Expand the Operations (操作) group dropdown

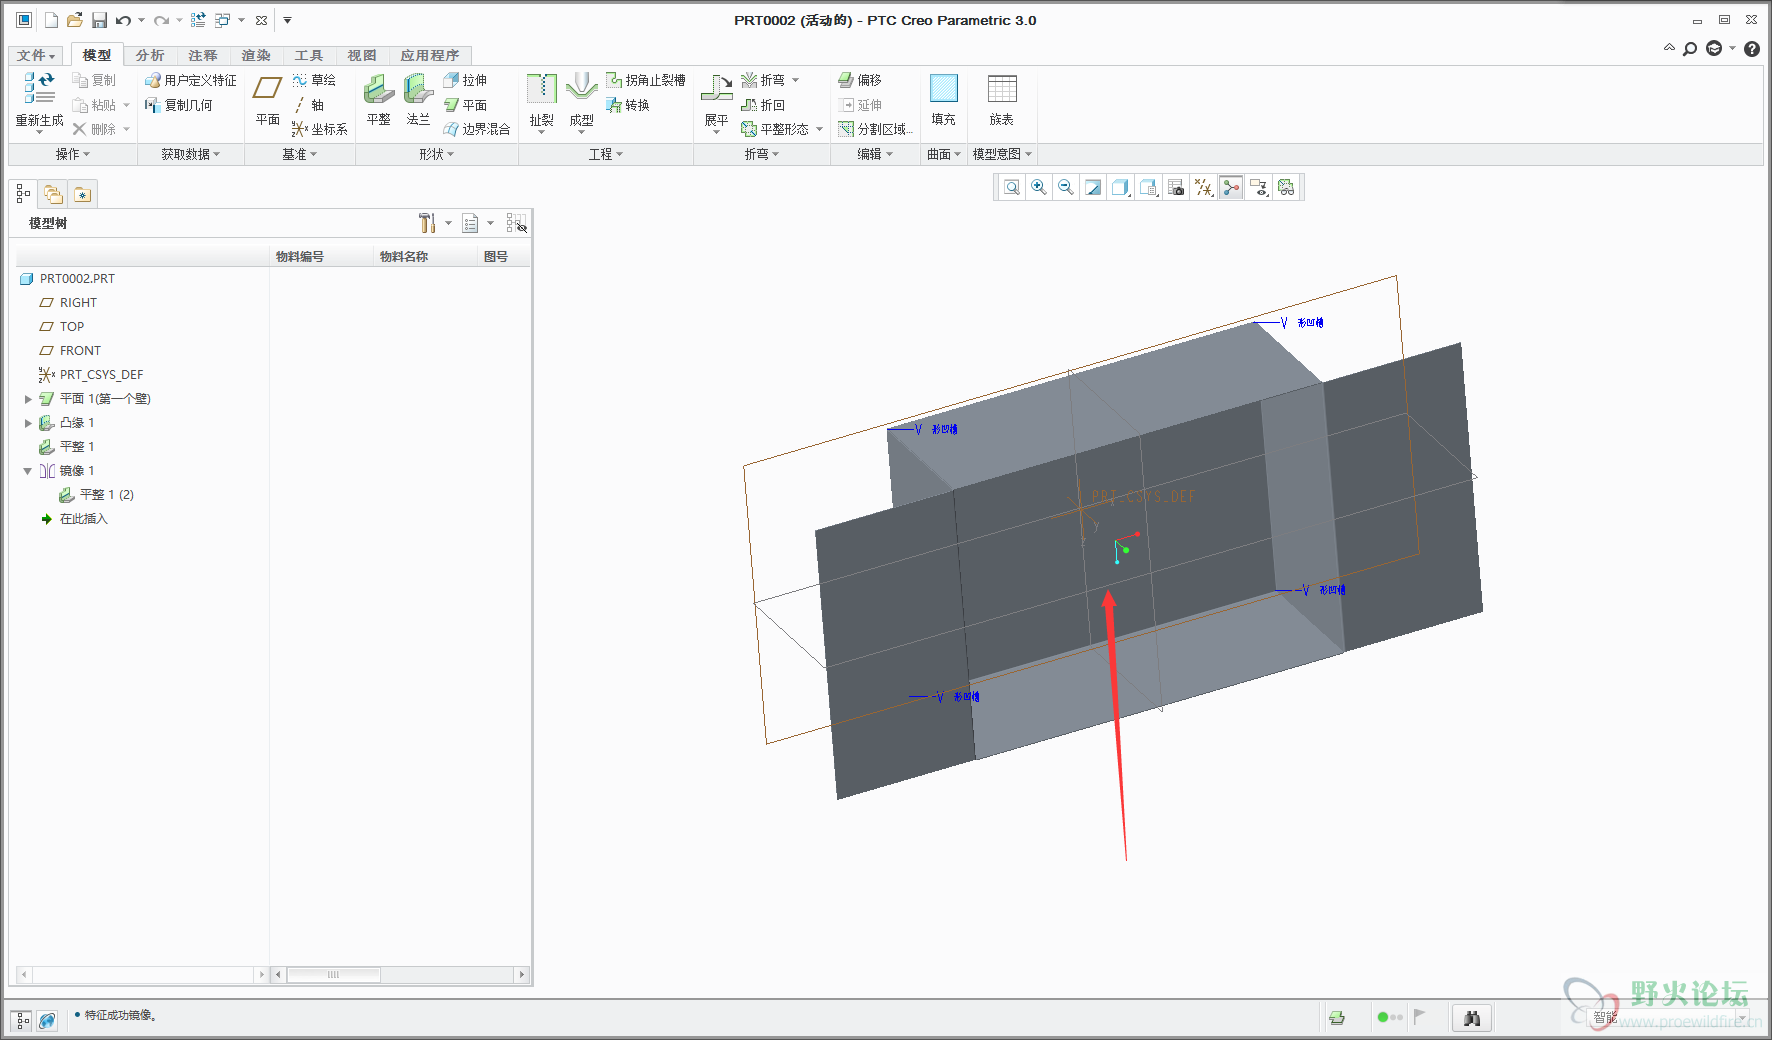(x=72, y=154)
